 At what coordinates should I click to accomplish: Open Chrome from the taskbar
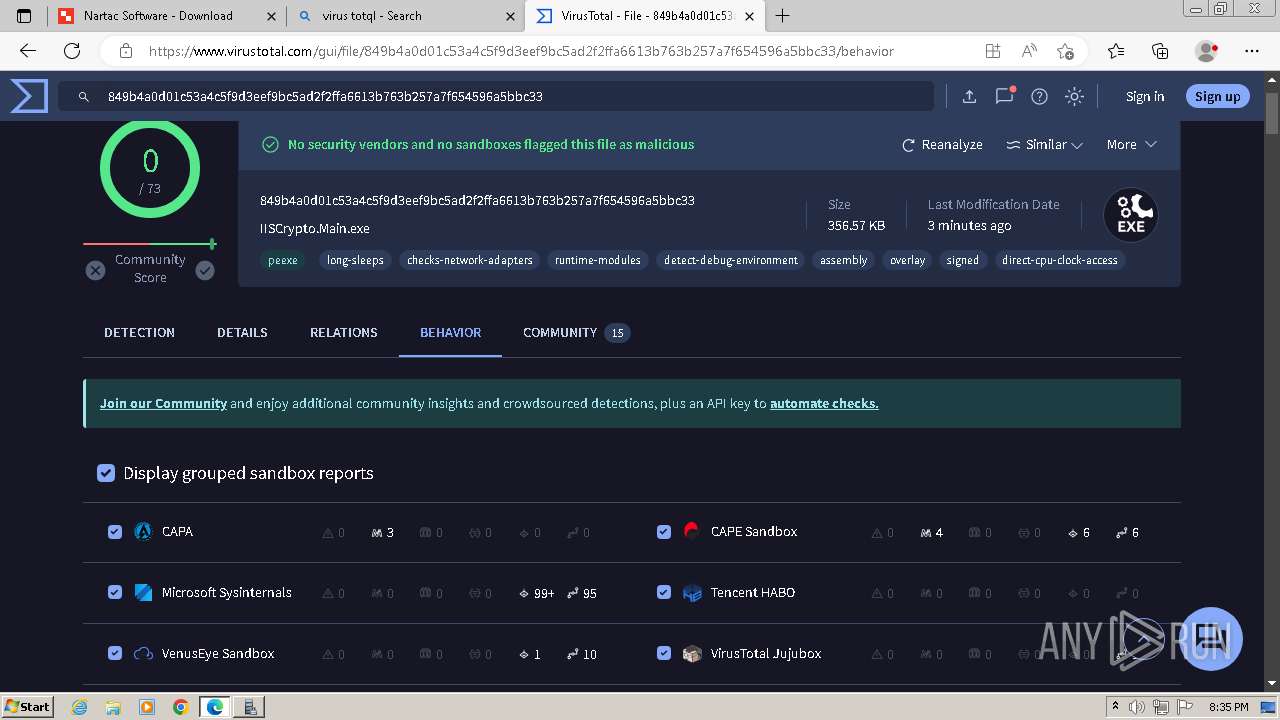[x=180, y=706]
